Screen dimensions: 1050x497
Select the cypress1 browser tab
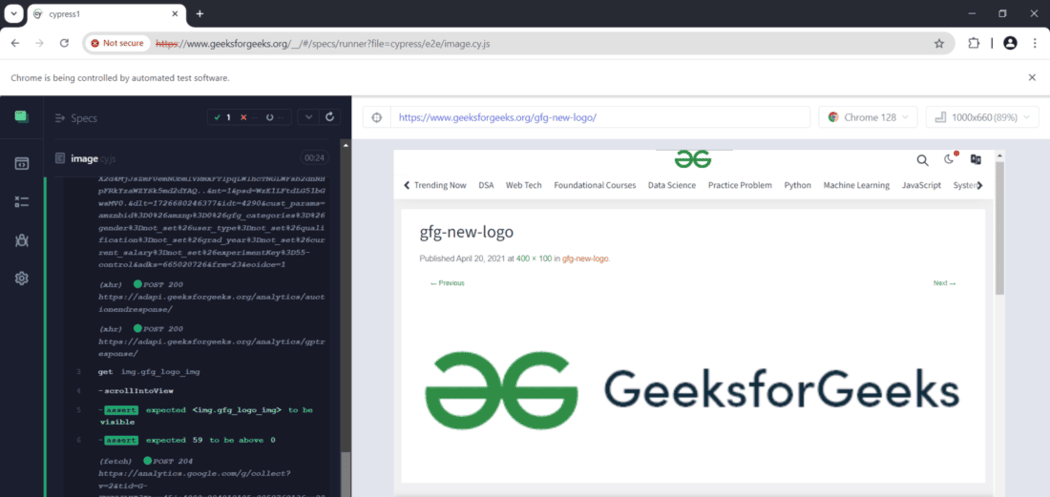107,13
